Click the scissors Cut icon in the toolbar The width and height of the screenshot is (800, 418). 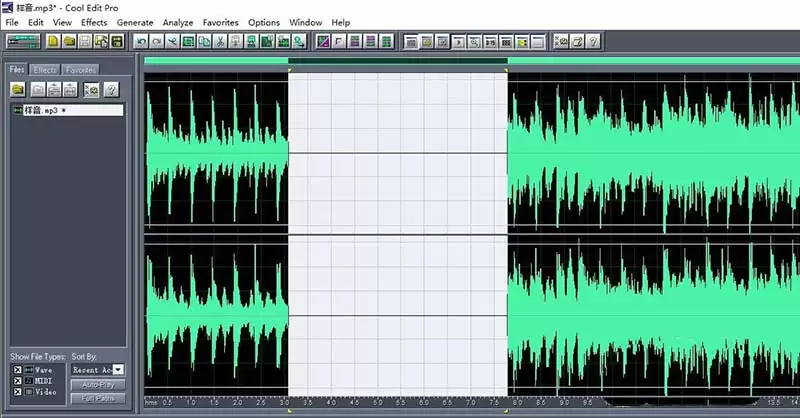coord(220,41)
